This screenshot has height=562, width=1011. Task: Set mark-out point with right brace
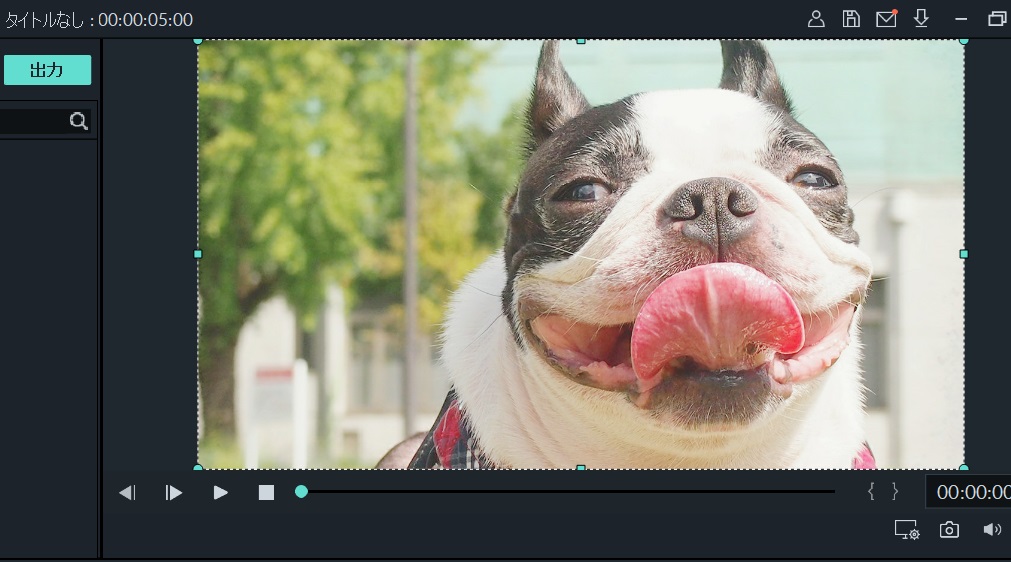coord(895,491)
